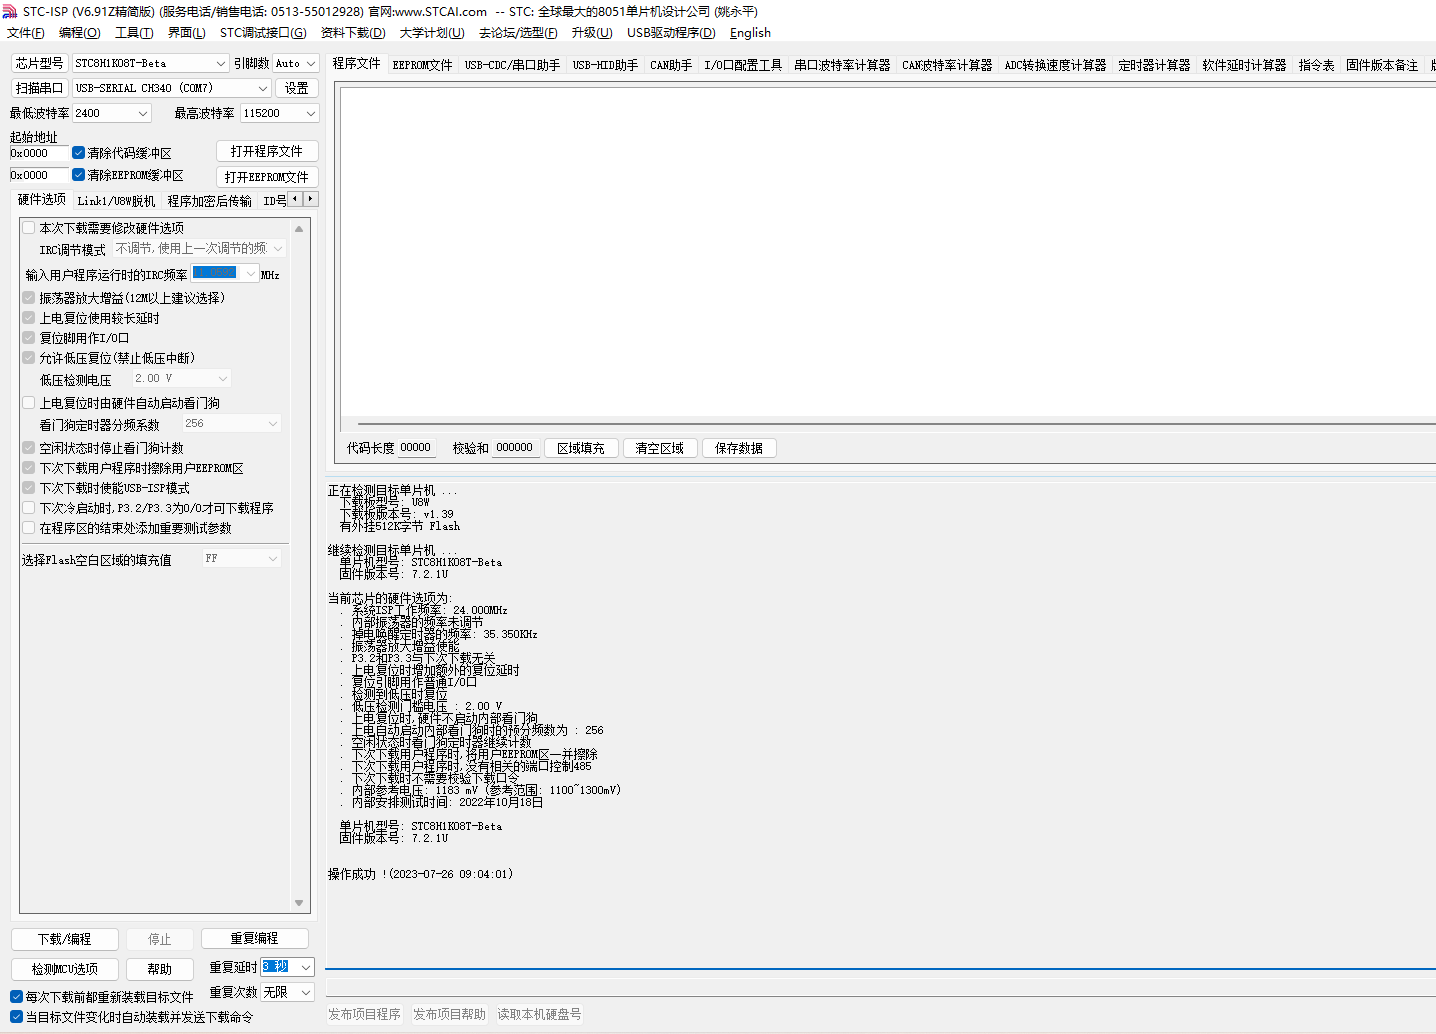The width and height of the screenshot is (1436, 1034).
Task: Toggle 复位脚用作I/O口 checkbox
Action: pyautogui.click(x=29, y=338)
